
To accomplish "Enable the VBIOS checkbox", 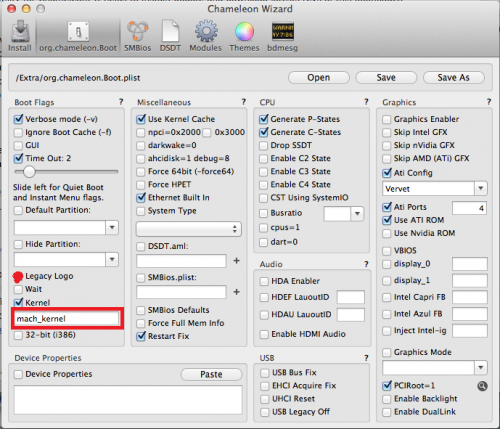I will coord(387,251).
